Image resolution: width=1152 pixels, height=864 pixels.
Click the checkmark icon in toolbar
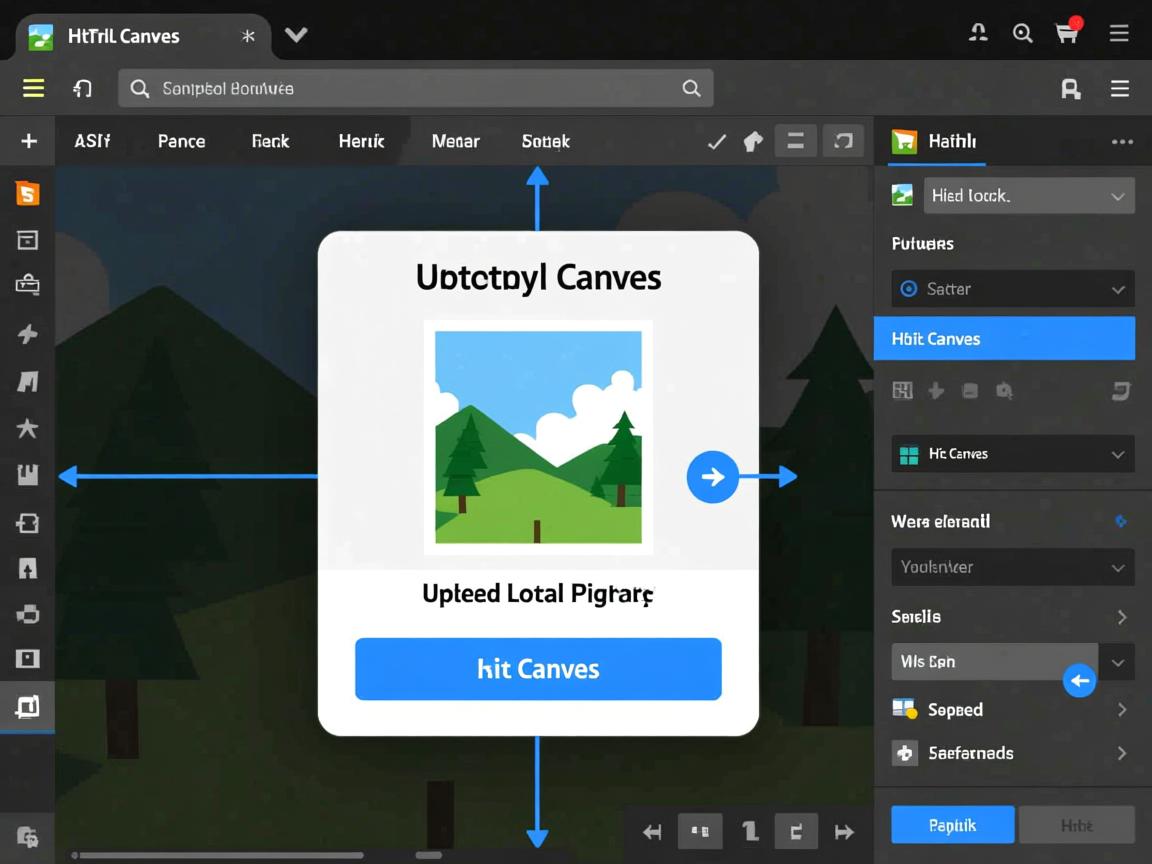[x=716, y=142]
